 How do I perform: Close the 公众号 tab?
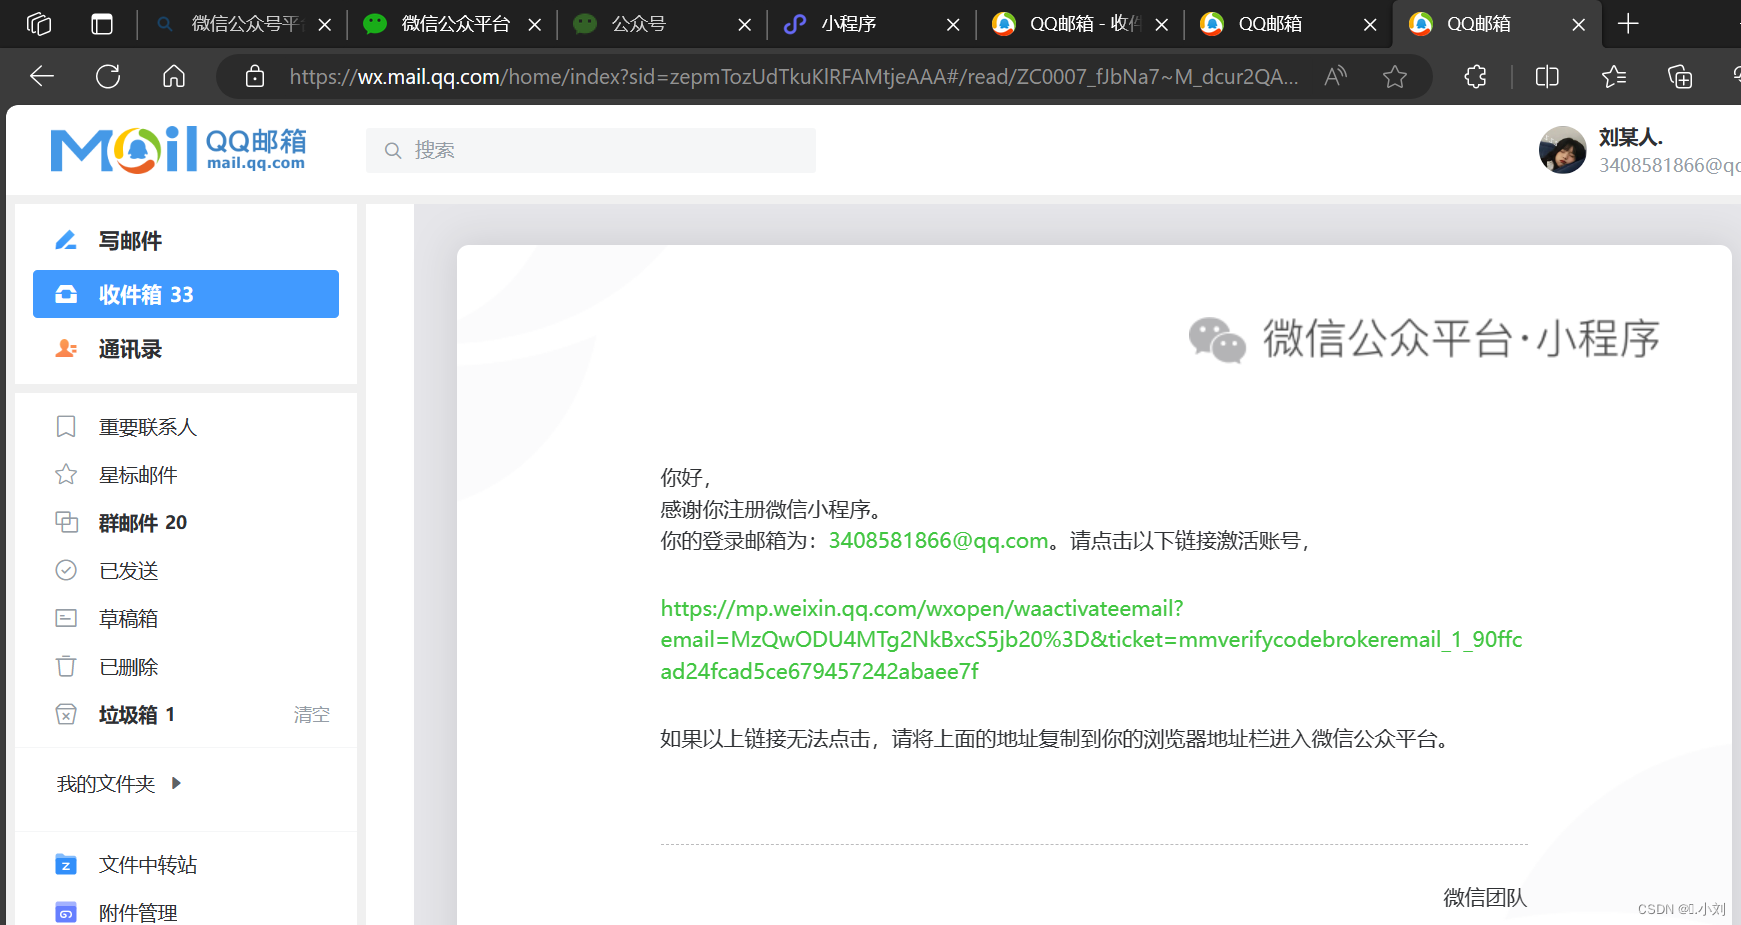click(744, 25)
